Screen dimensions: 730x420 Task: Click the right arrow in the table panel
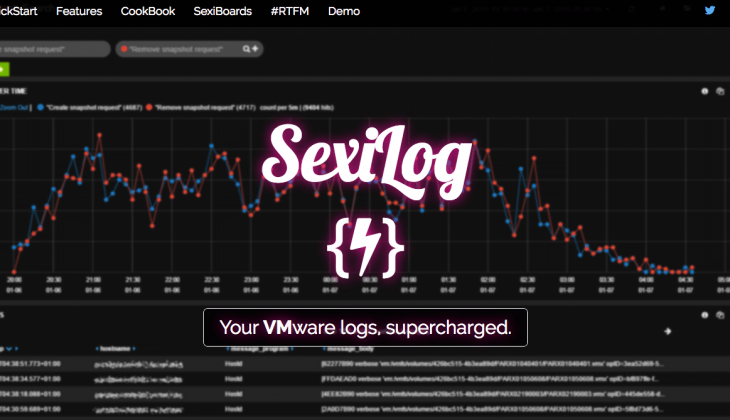pyautogui.click(x=668, y=331)
